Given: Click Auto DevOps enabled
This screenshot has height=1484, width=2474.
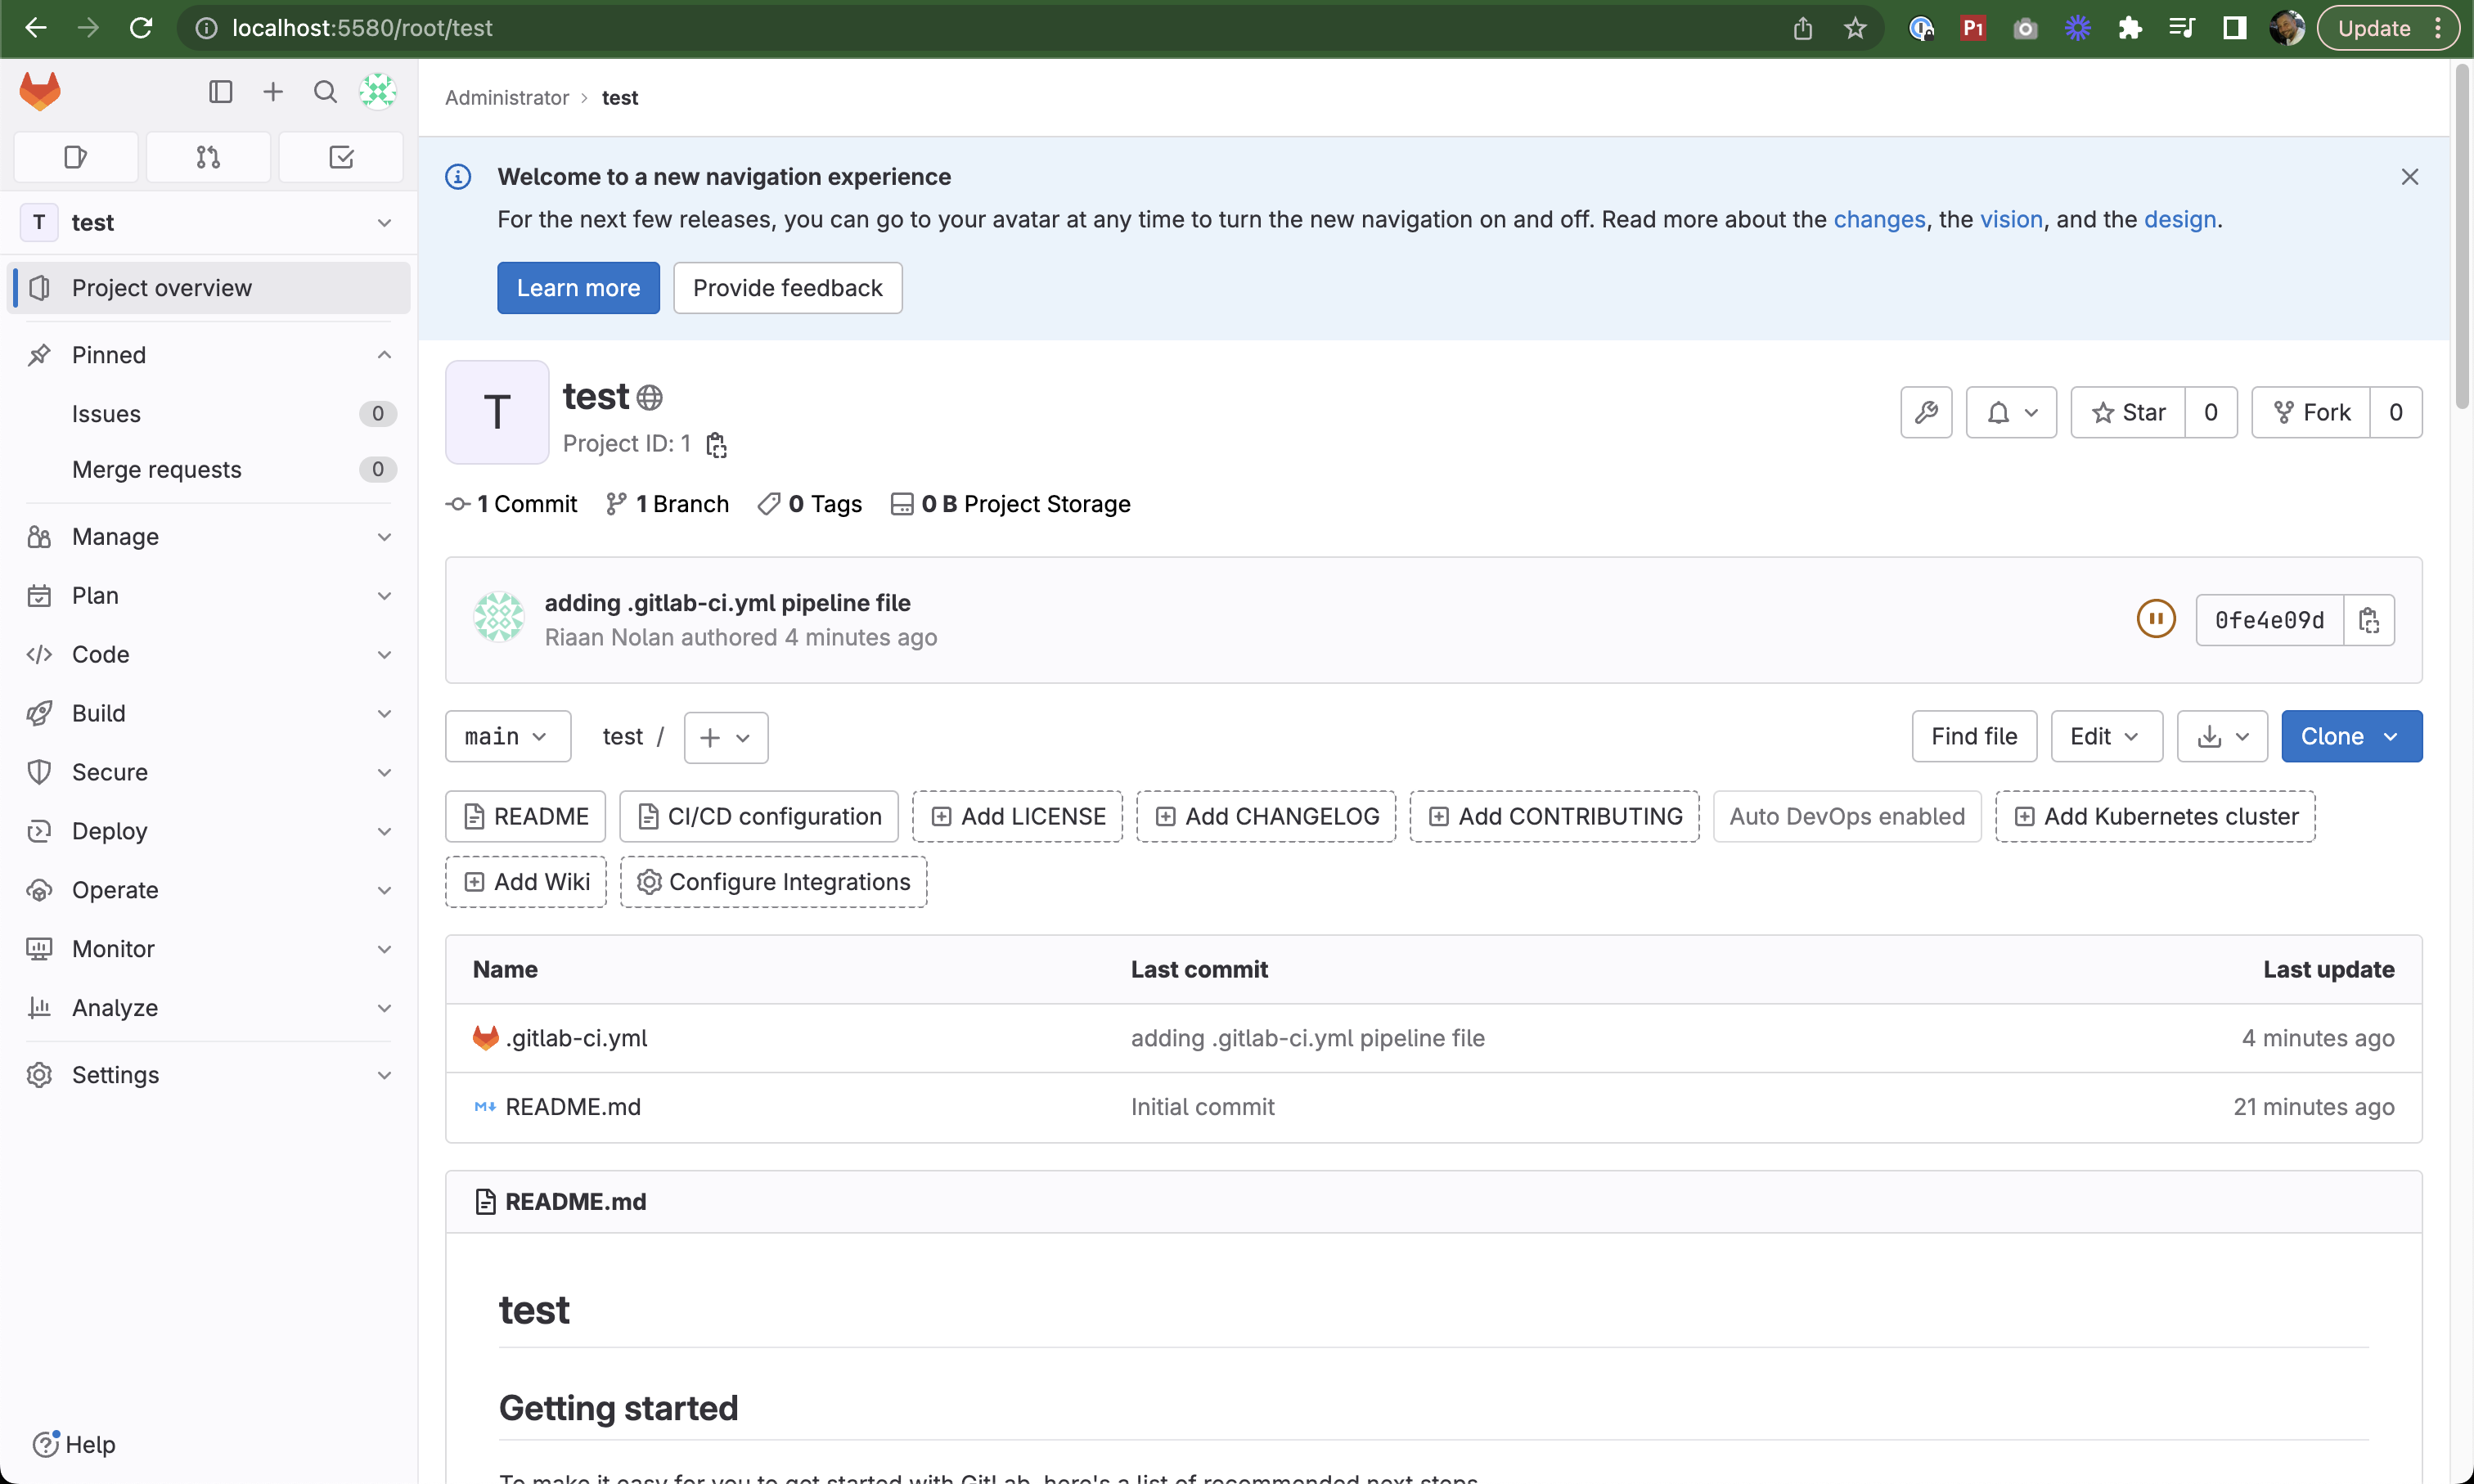Looking at the screenshot, I should click(x=1847, y=817).
